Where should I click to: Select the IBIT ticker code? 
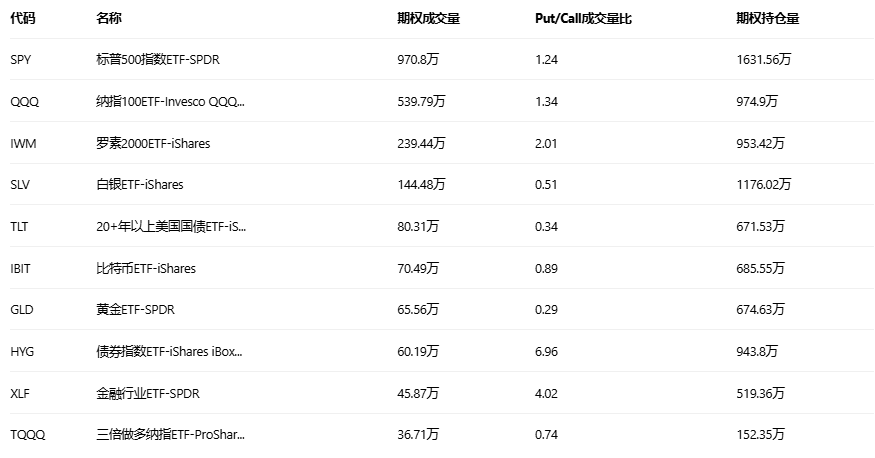(22, 268)
